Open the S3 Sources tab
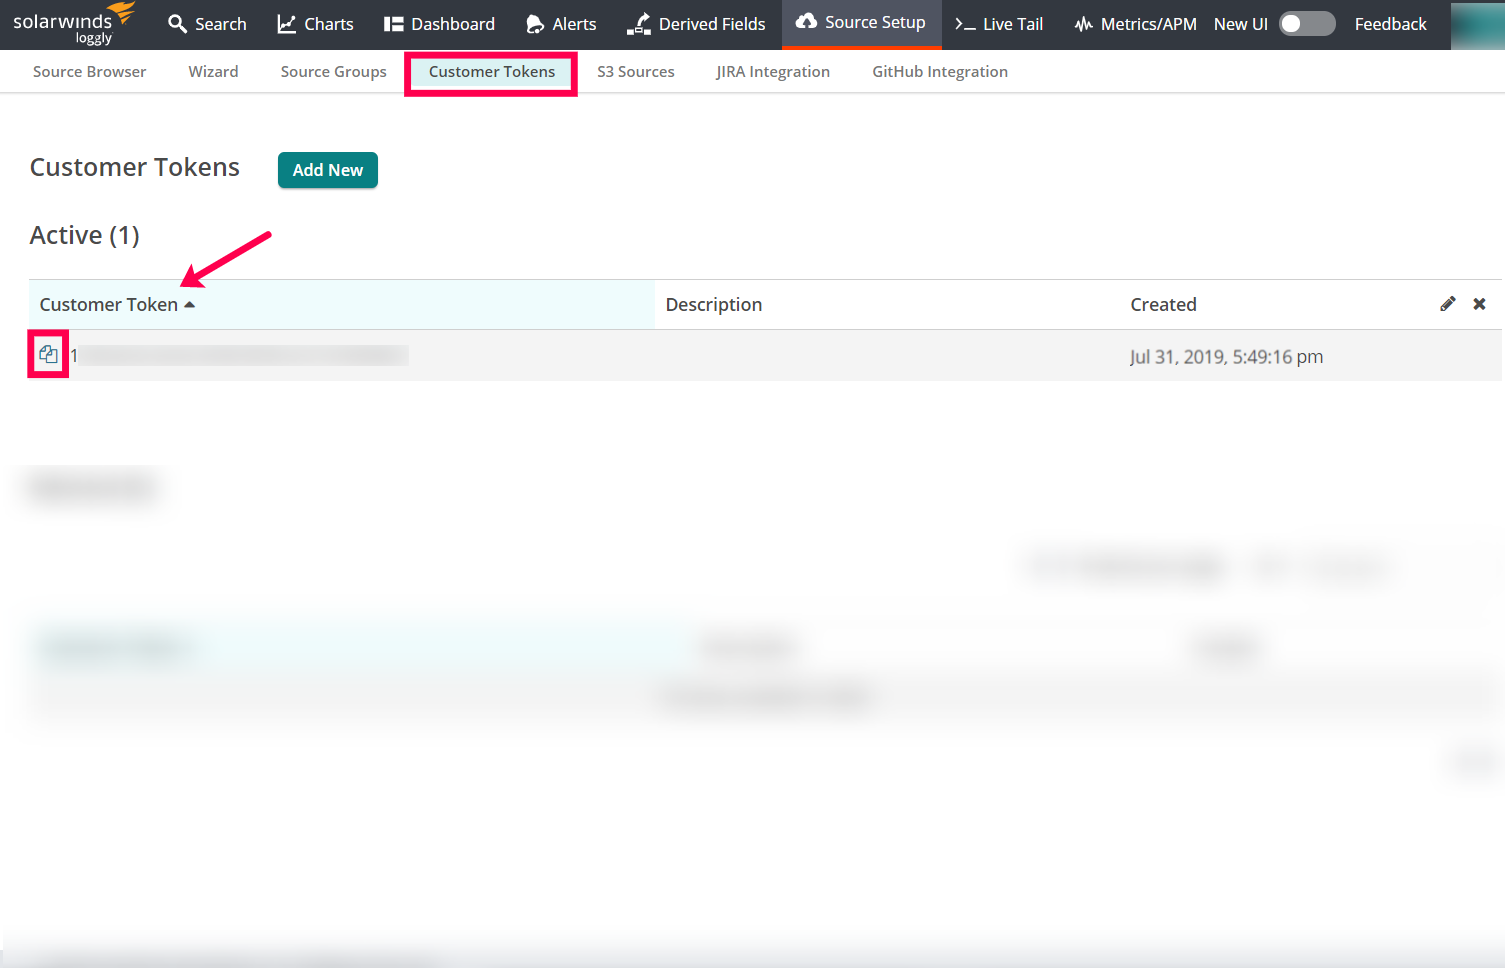1505x968 pixels. [x=635, y=72]
